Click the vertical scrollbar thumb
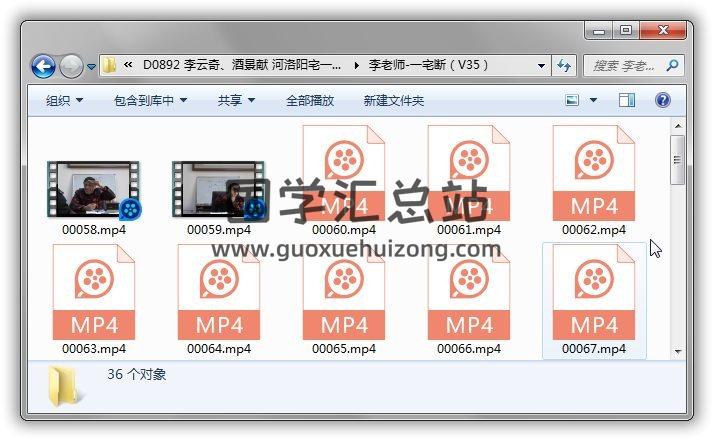This screenshot has width=714, height=441. pyautogui.click(x=678, y=160)
